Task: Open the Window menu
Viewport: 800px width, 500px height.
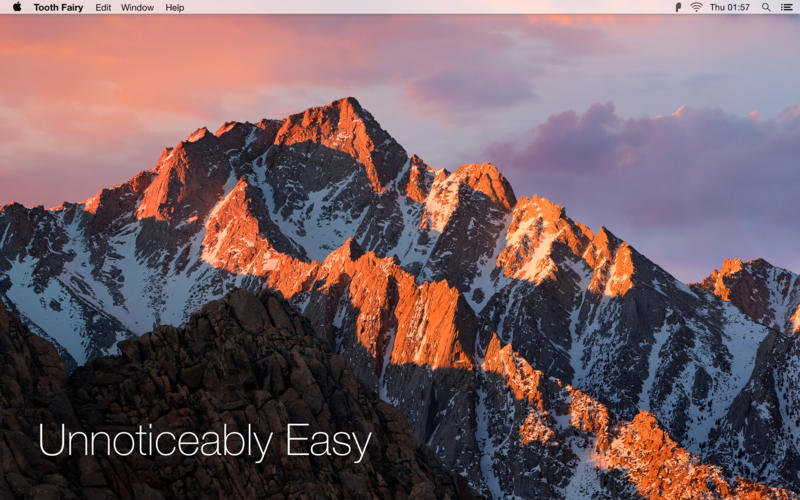Action: pyautogui.click(x=137, y=7)
